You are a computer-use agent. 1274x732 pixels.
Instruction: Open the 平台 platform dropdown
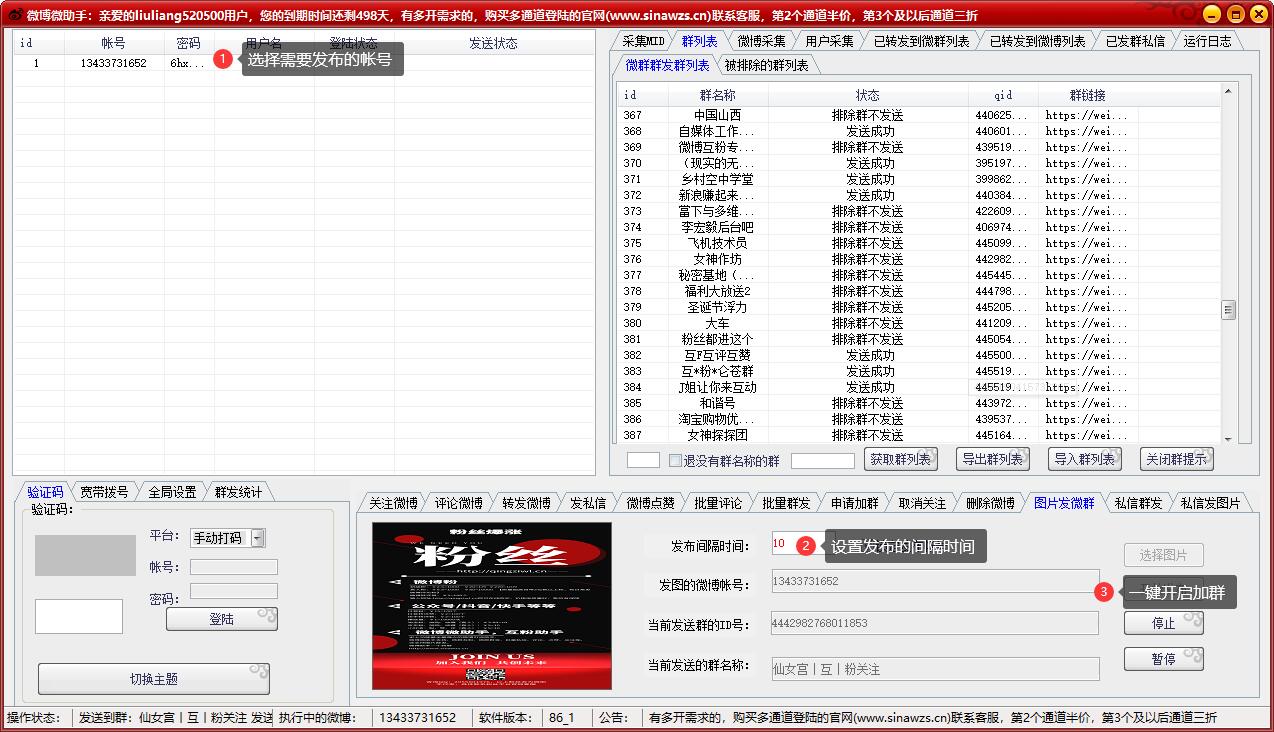(x=258, y=538)
